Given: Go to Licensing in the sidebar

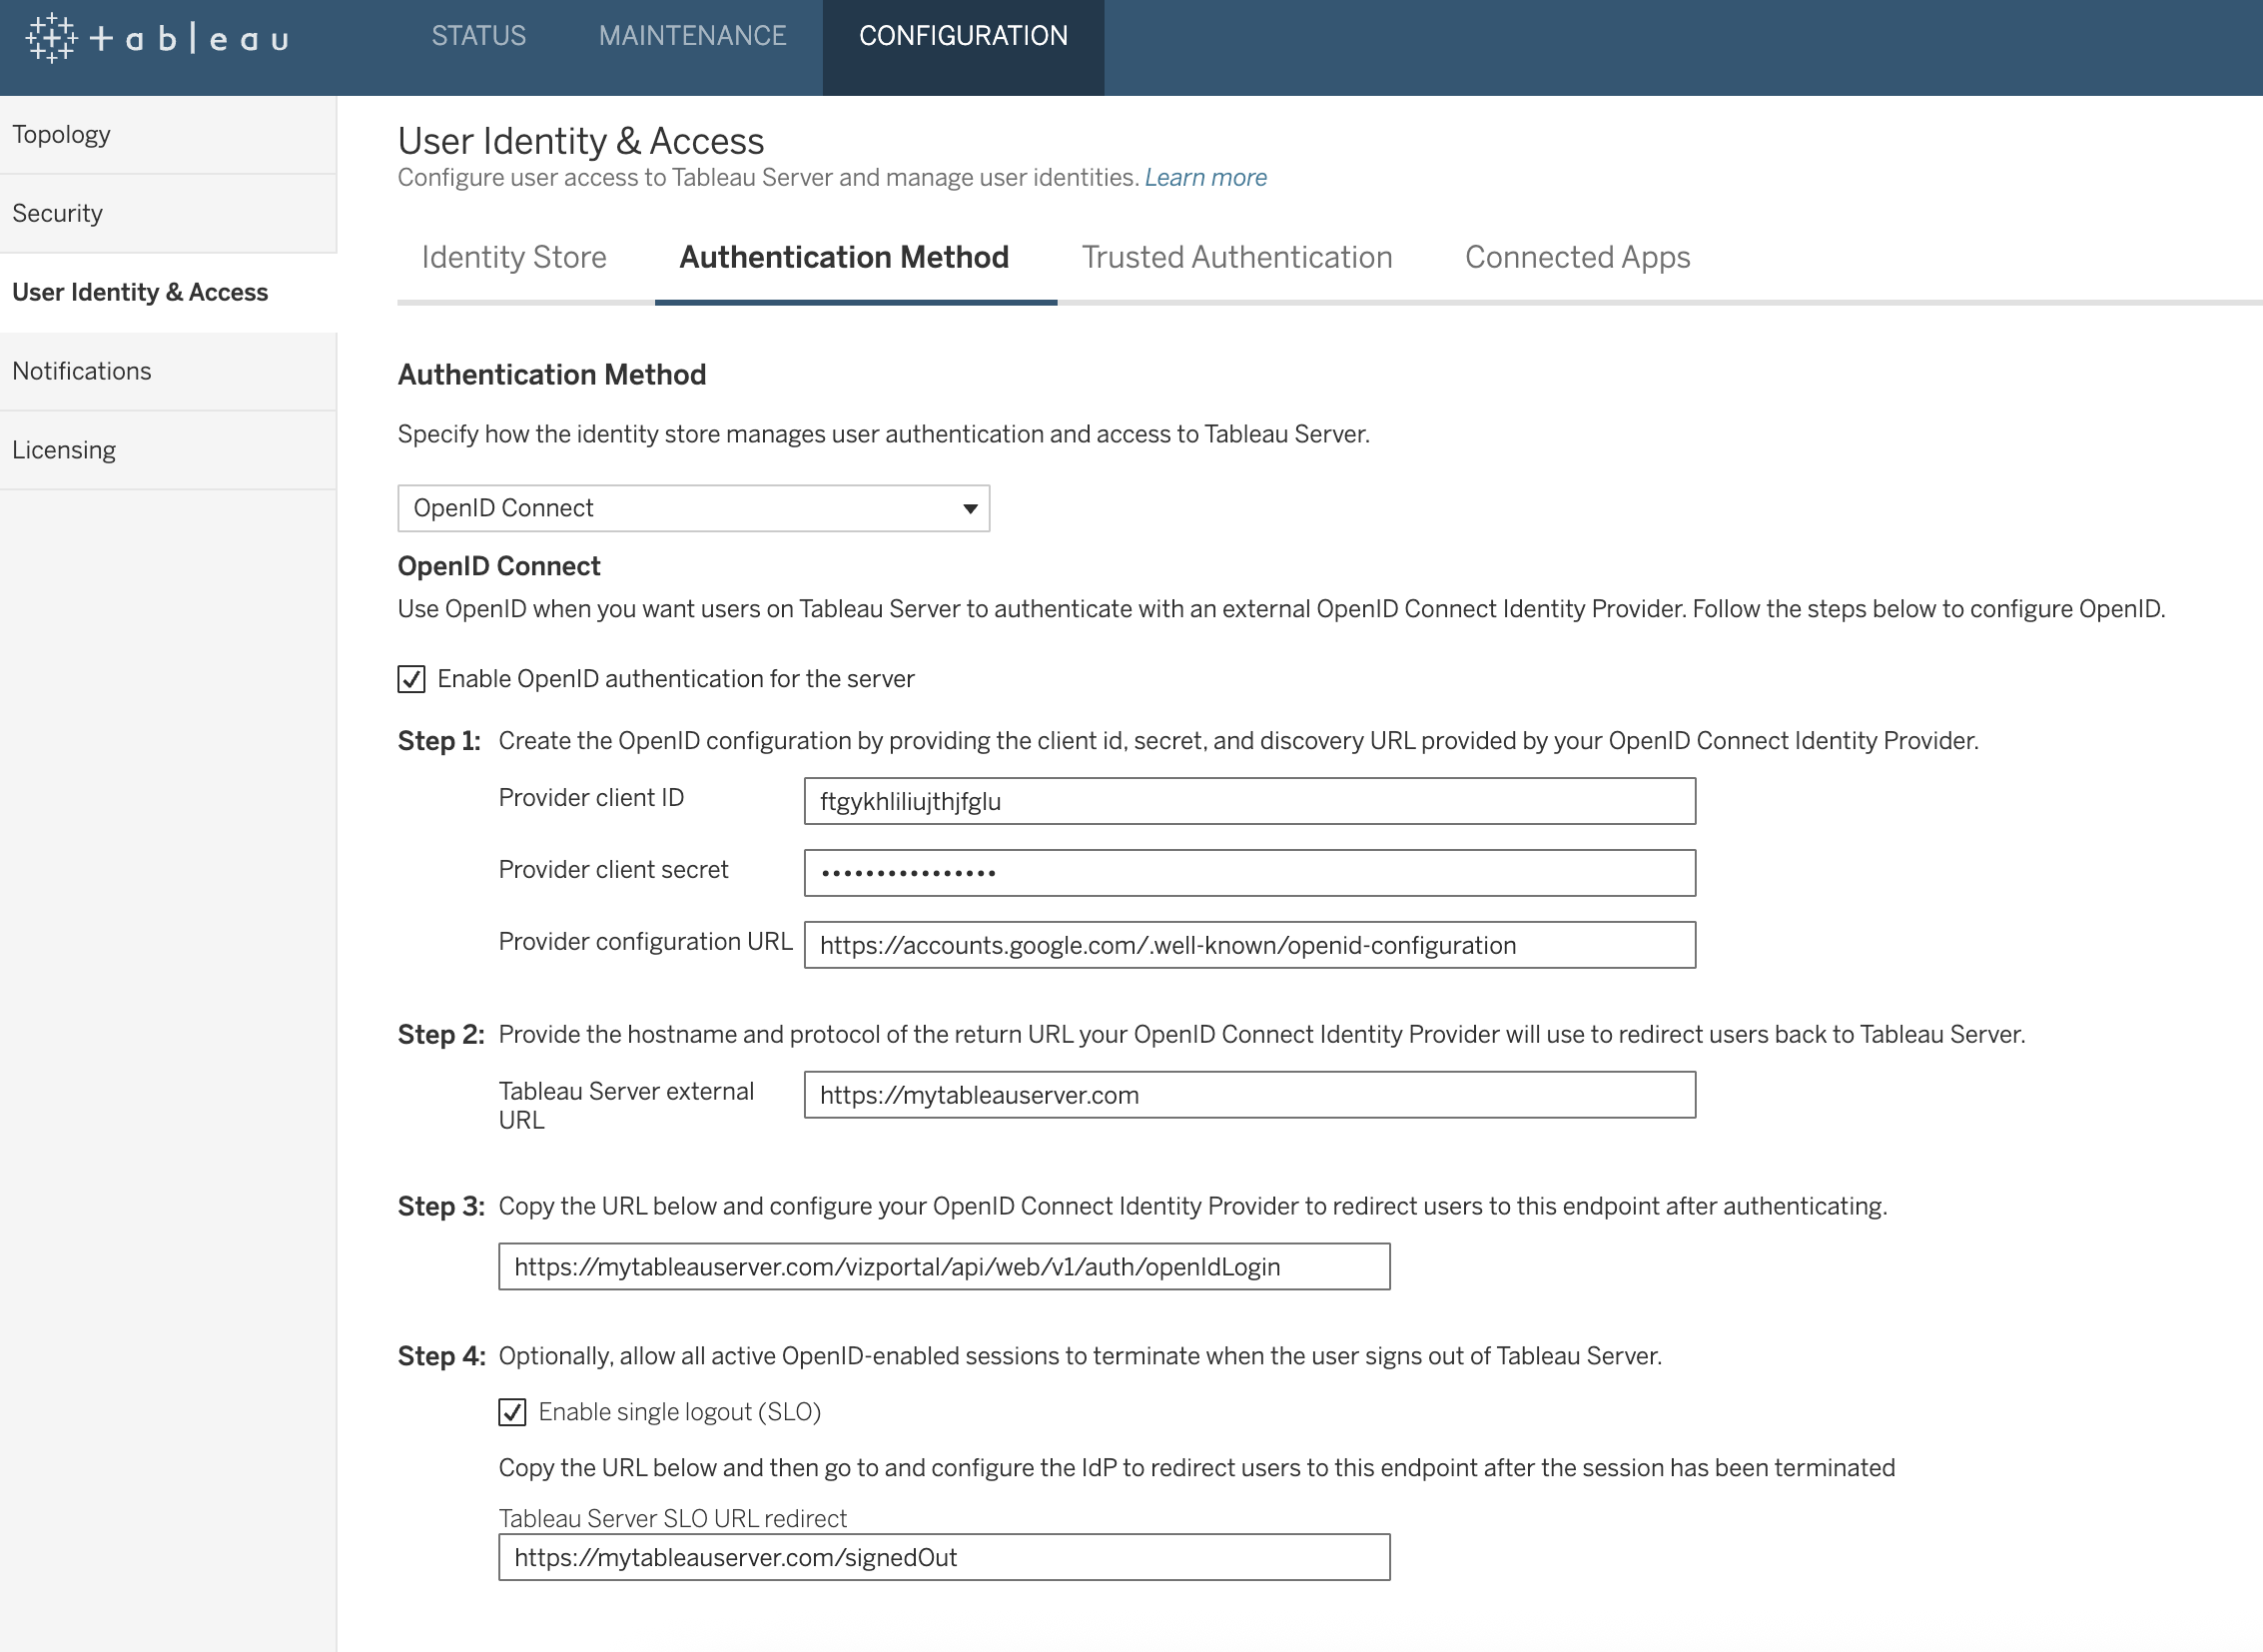Looking at the screenshot, I should click(64, 451).
